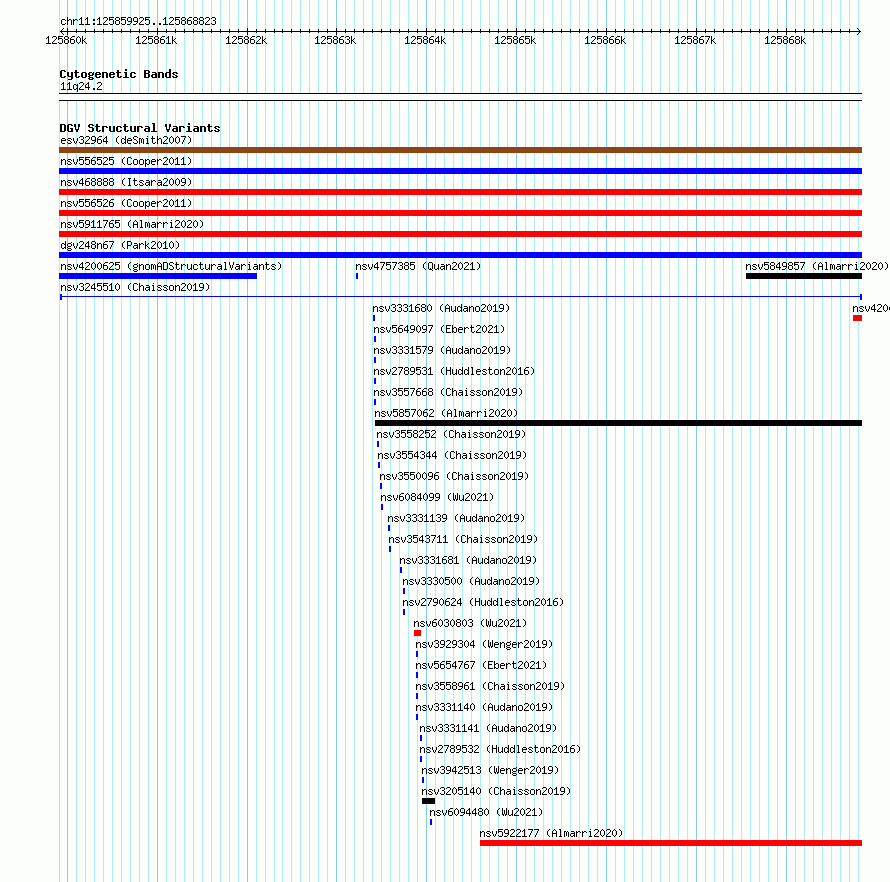Click the nsv6084099 (Wu2021) label

tap(437, 497)
